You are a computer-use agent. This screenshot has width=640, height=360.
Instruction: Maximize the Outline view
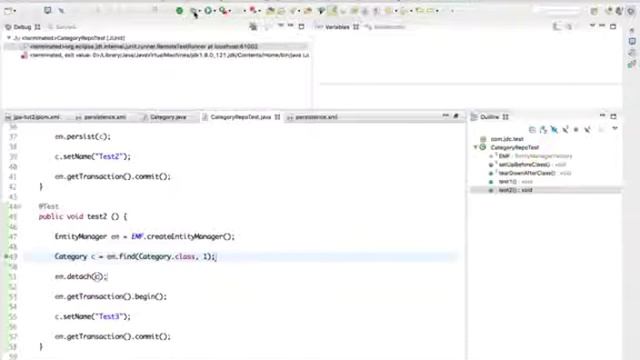point(613,117)
